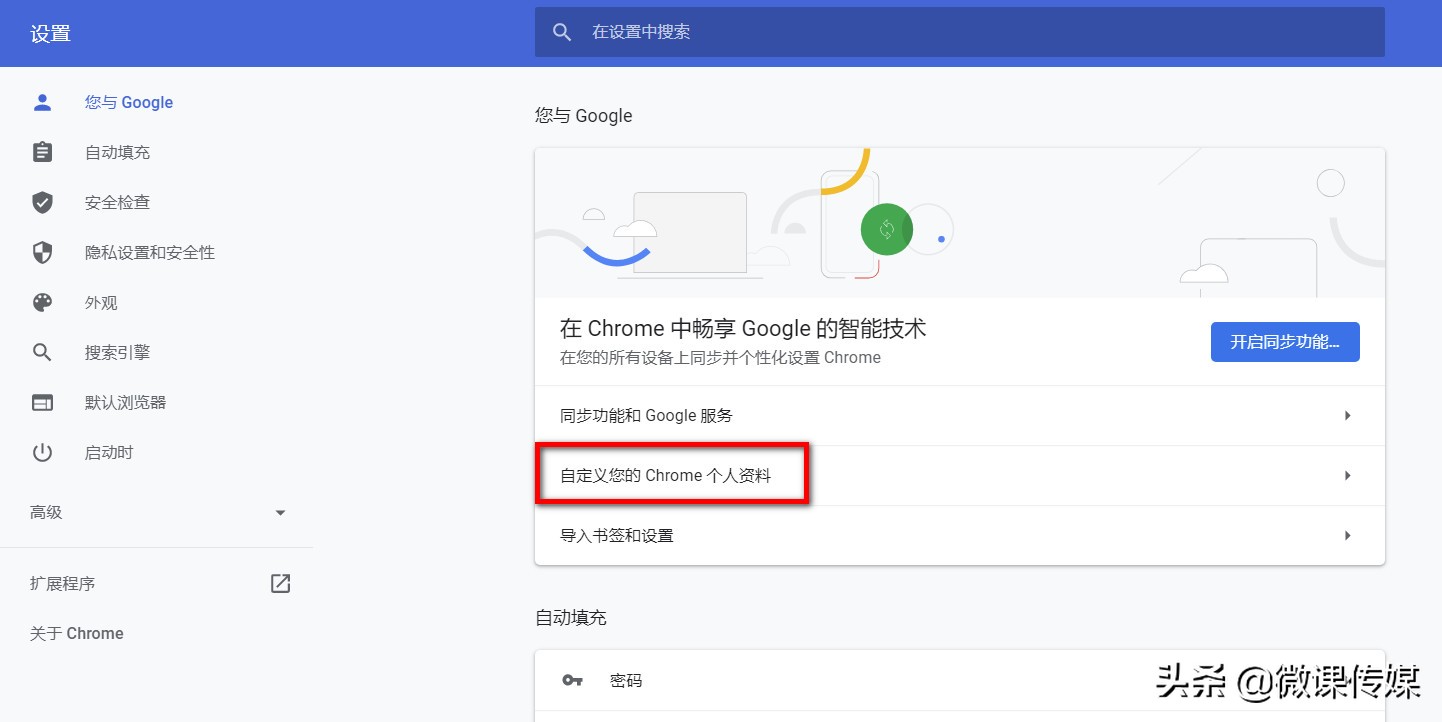
Task: Click the magnifier icon for 搜索引擎
Action: 42,352
